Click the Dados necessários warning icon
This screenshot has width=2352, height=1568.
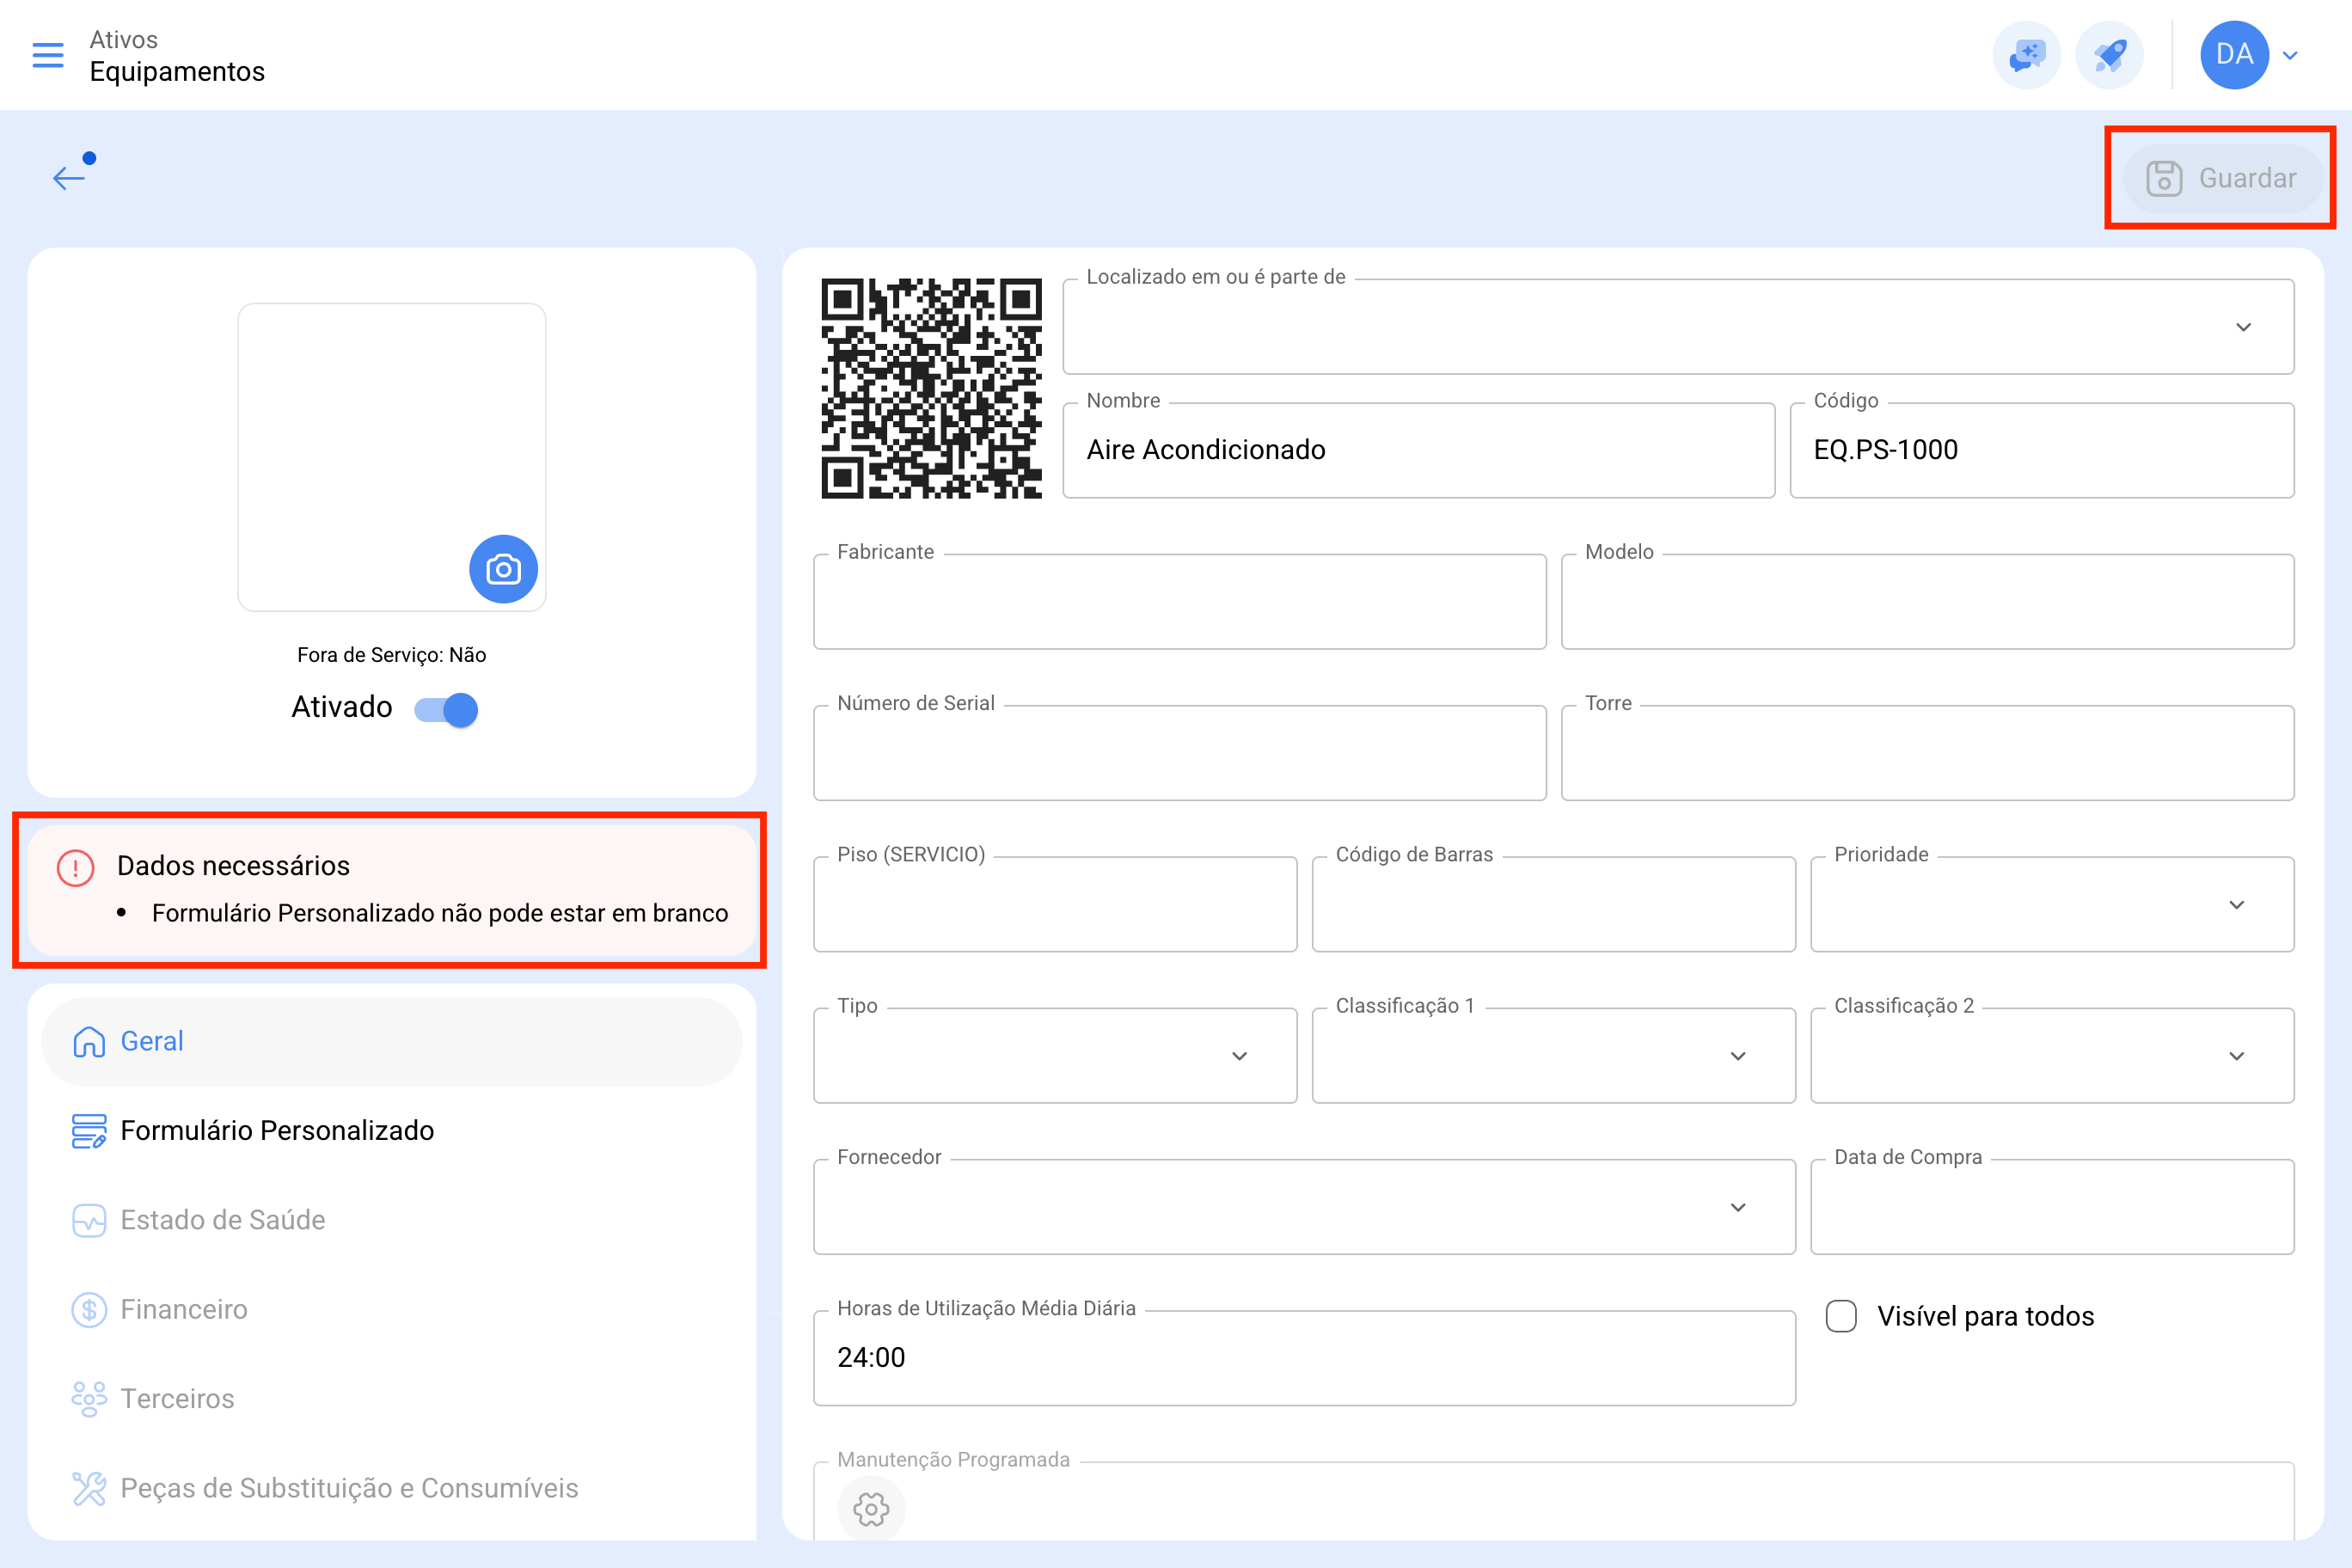coord(75,867)
